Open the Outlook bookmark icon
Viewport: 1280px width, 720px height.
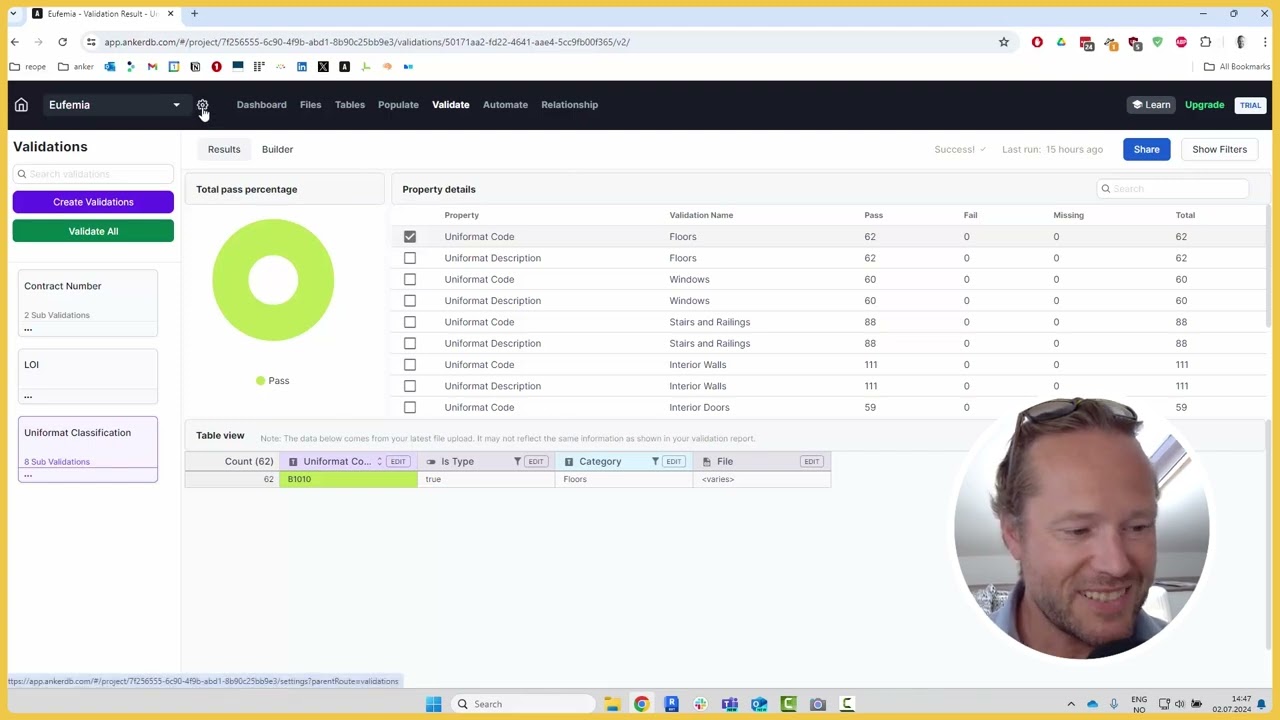tap(109, 67)
